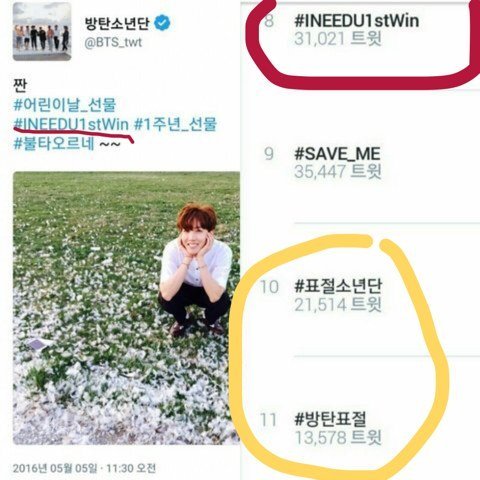Open the #어린이날_선물 hashtag

[65, 105]
